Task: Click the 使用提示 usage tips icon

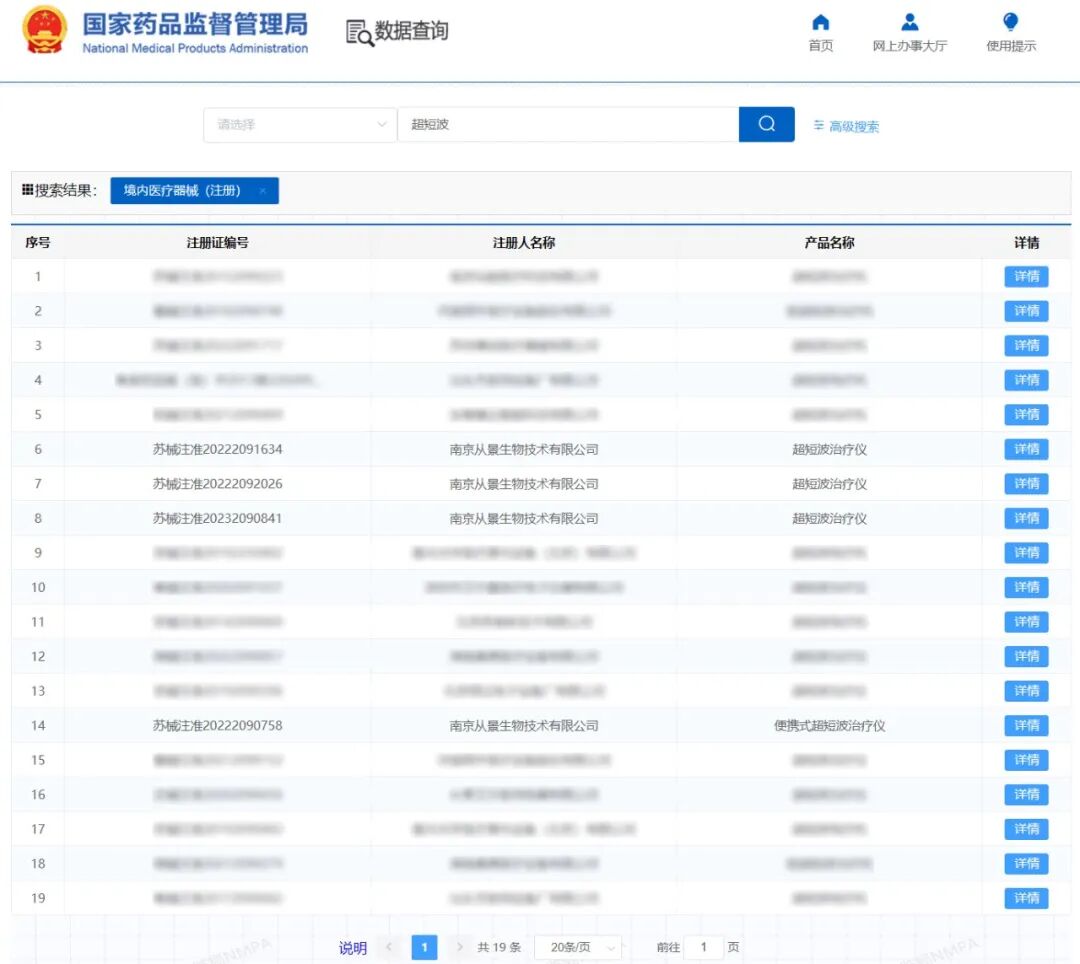Action: (x=1009, y=21)
